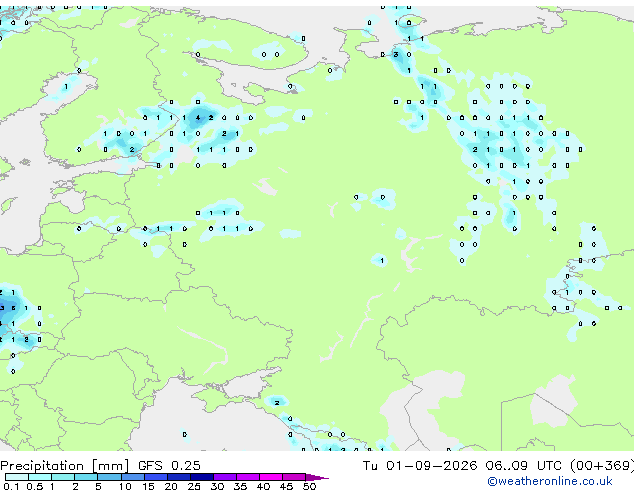Click the precipitation patch over the Sea of Azov
Image resolution: width=634 pixels, height=490 pixels.
click(x=277, y=401)
